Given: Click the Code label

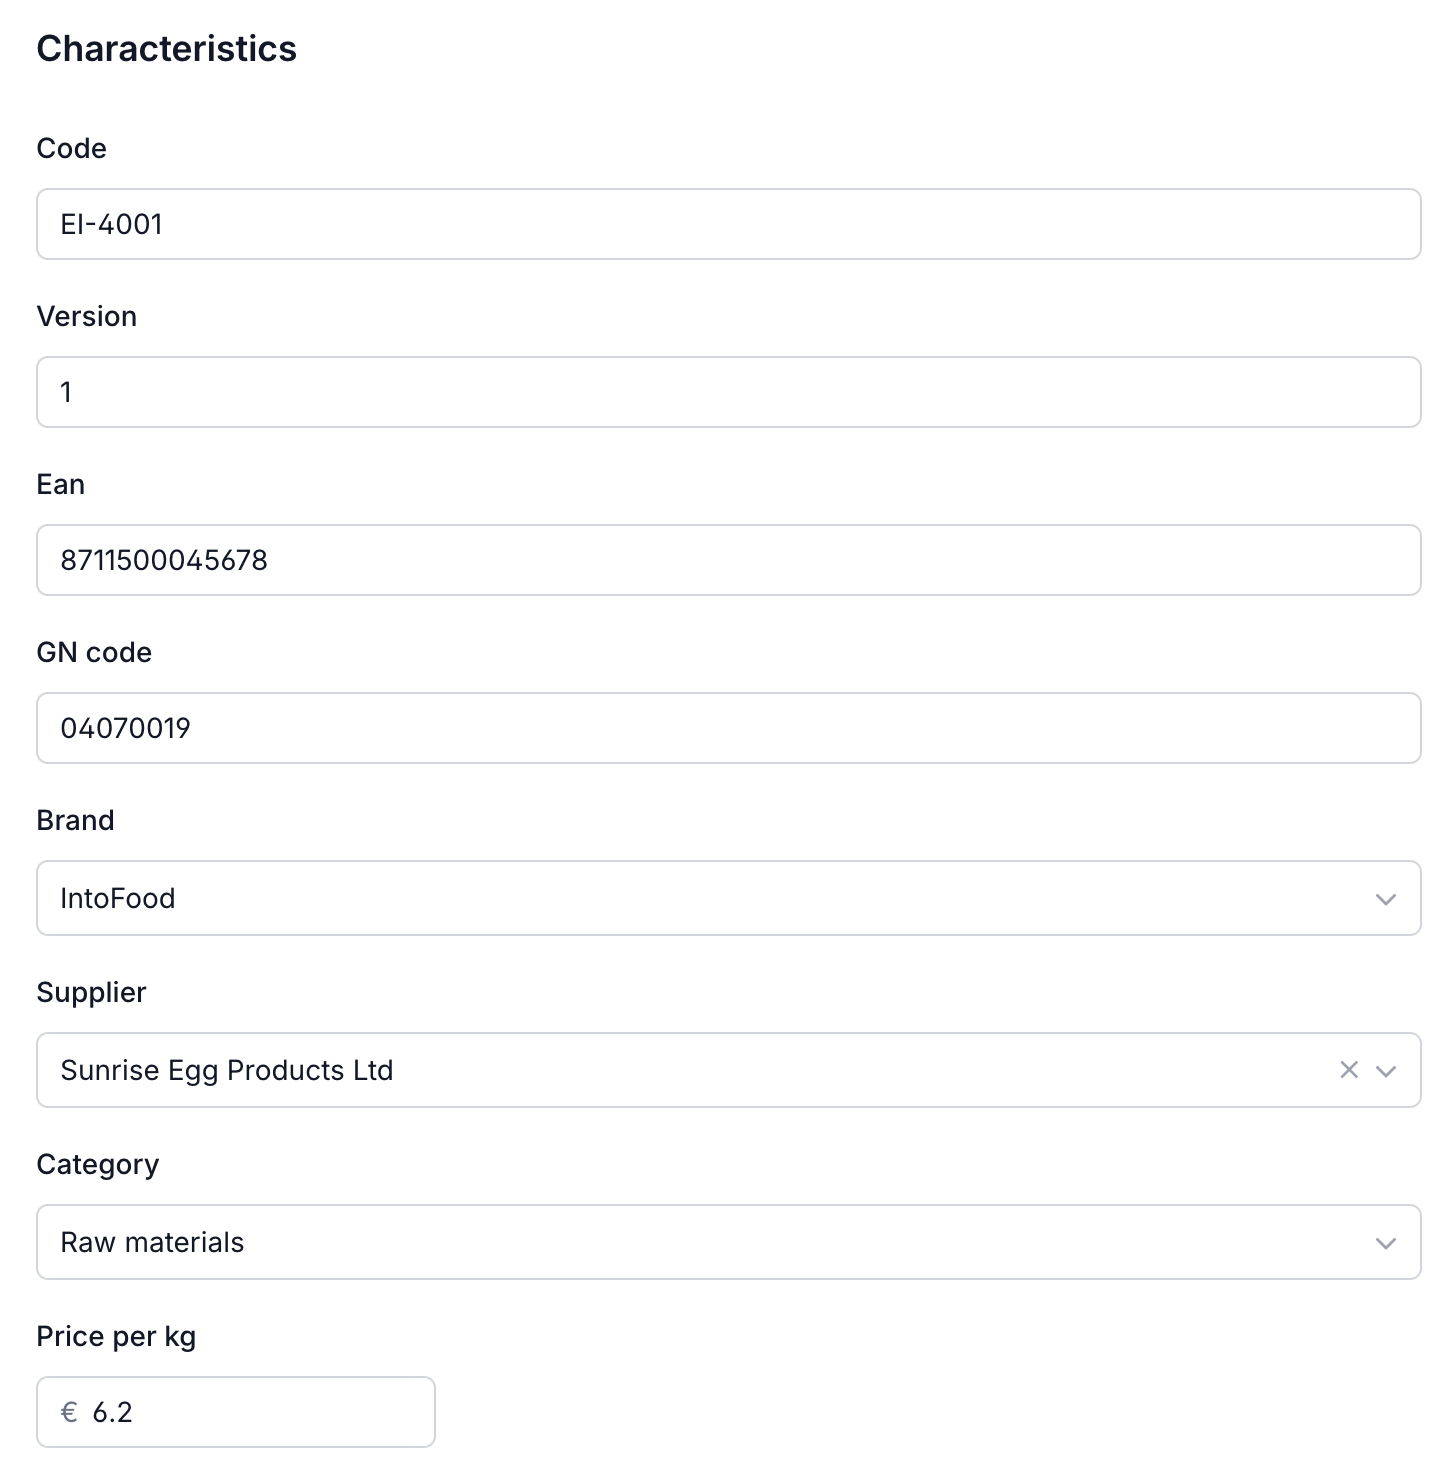Looking at the screenshot, I should [71, 148].
